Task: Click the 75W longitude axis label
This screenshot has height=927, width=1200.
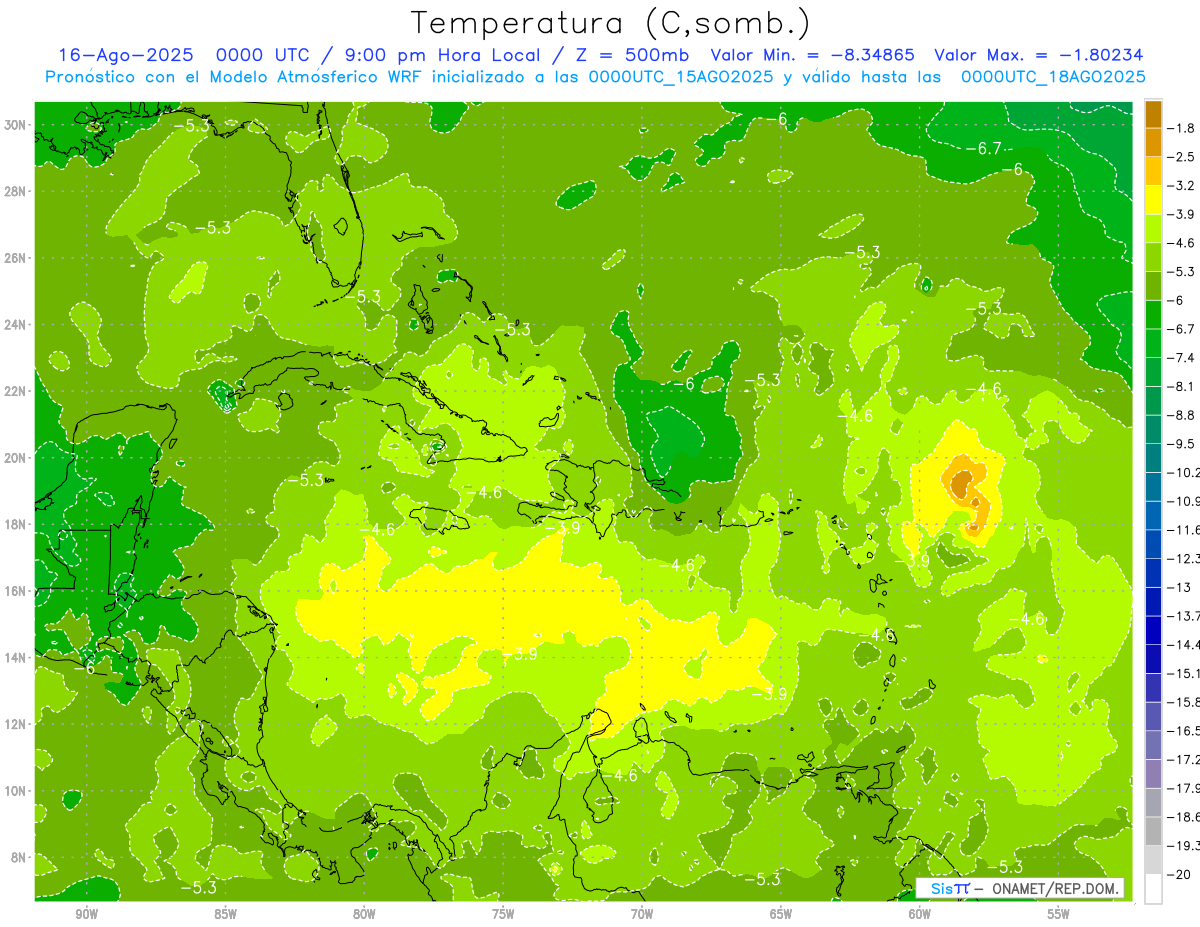Action: (x=503, y=914)
